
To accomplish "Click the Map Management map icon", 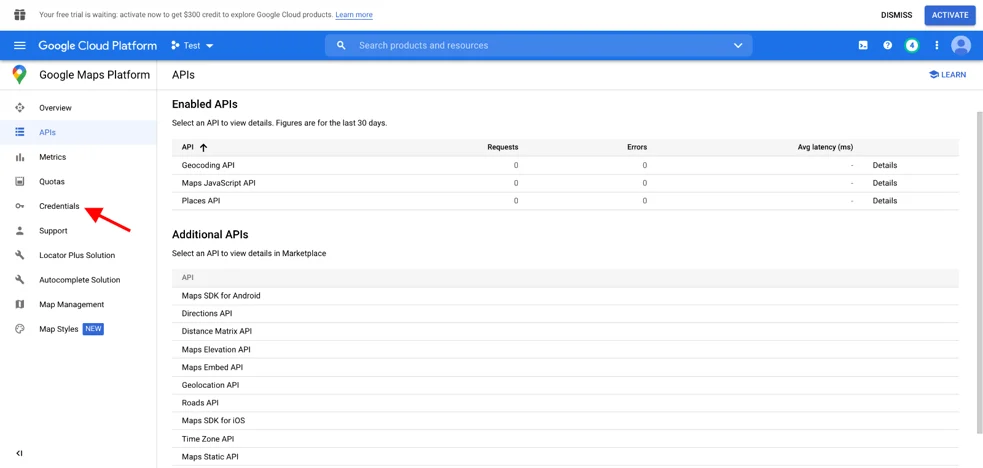I will 19,304.
